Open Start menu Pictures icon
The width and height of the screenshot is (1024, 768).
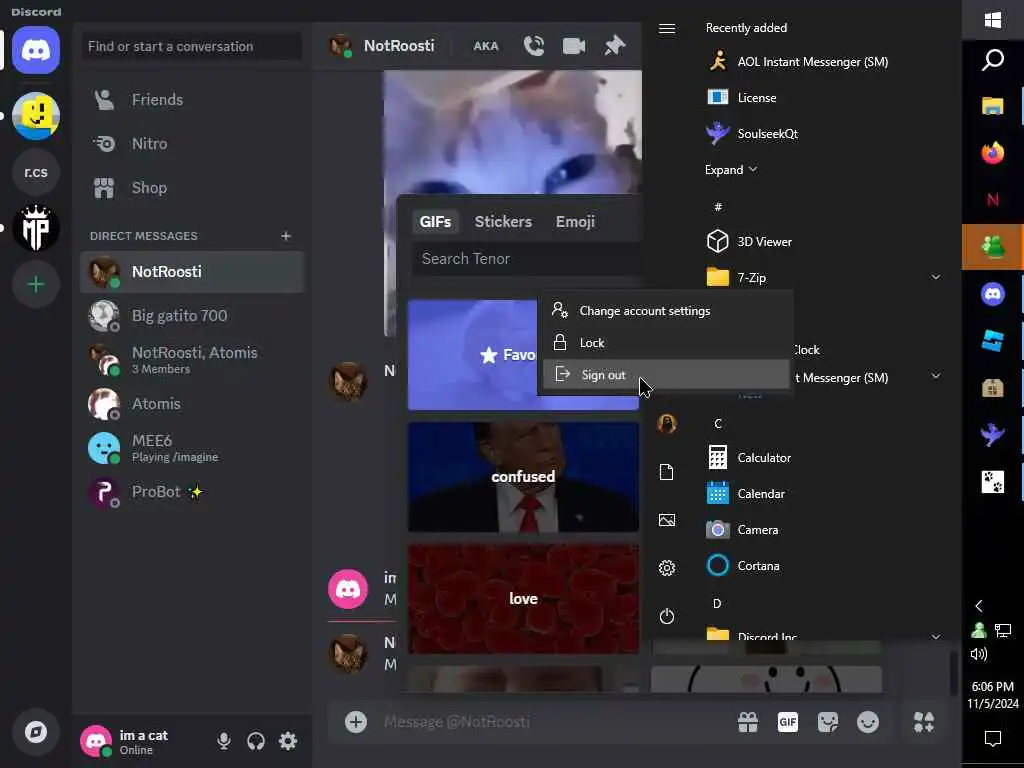667,520
